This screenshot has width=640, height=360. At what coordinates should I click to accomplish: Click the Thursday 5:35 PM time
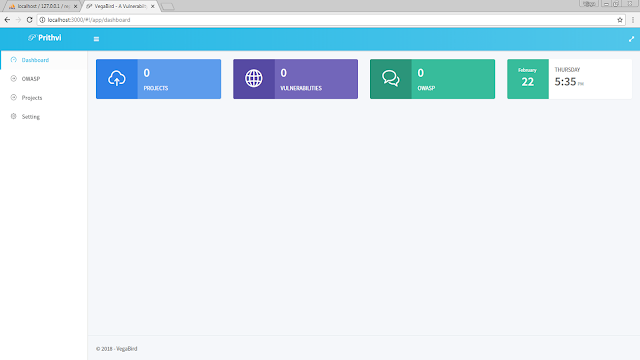569,78
